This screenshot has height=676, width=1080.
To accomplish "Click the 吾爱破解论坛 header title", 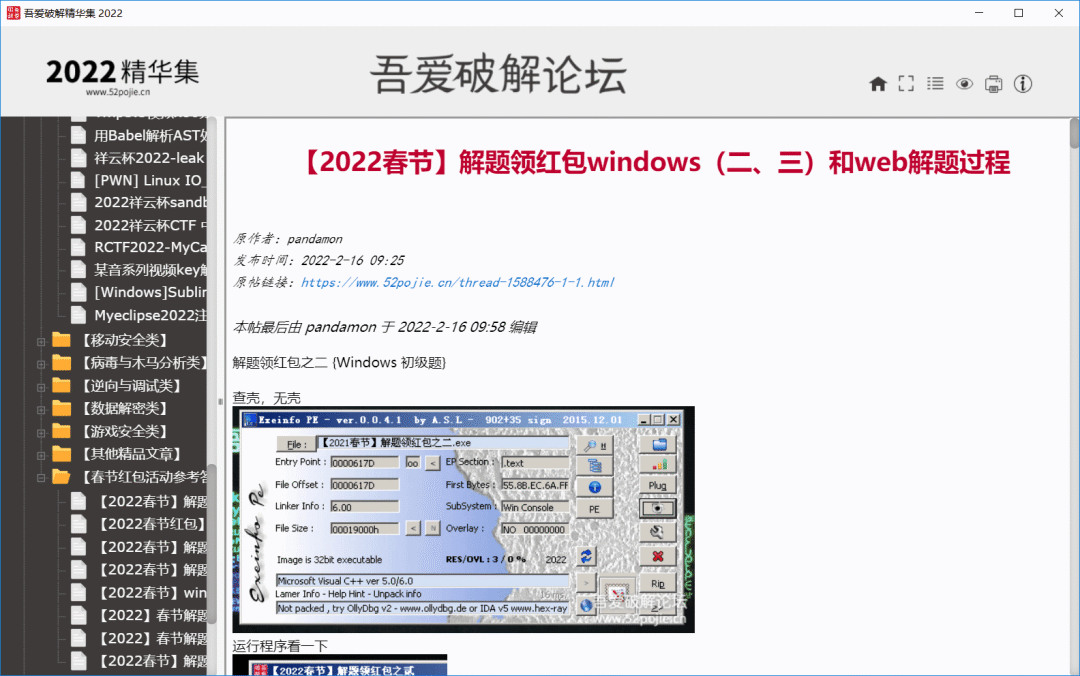I will [498, 74].
